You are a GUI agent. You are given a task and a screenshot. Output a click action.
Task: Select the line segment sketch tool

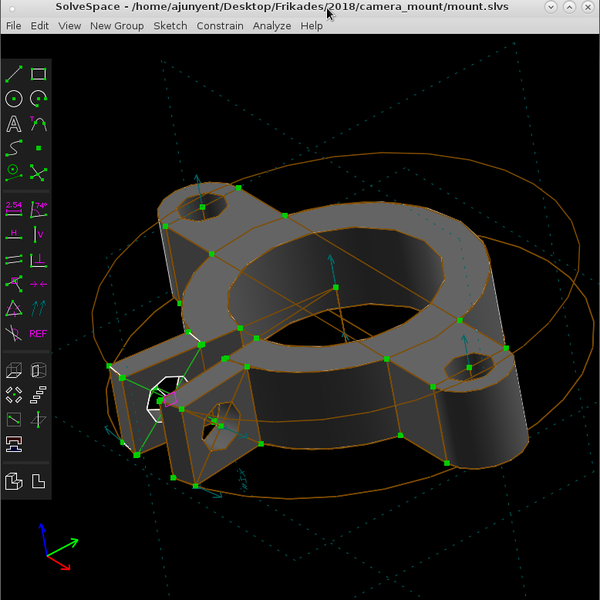click(x=14, y=74)
